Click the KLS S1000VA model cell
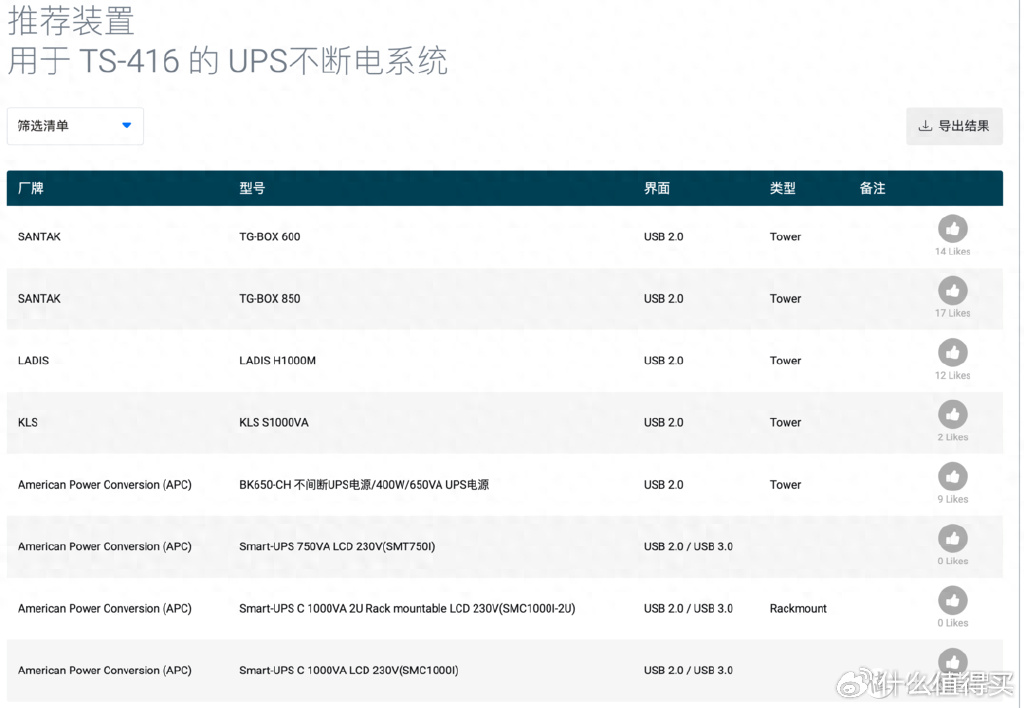This screenshot has height=708, width=1024. (x=274, y=423)
